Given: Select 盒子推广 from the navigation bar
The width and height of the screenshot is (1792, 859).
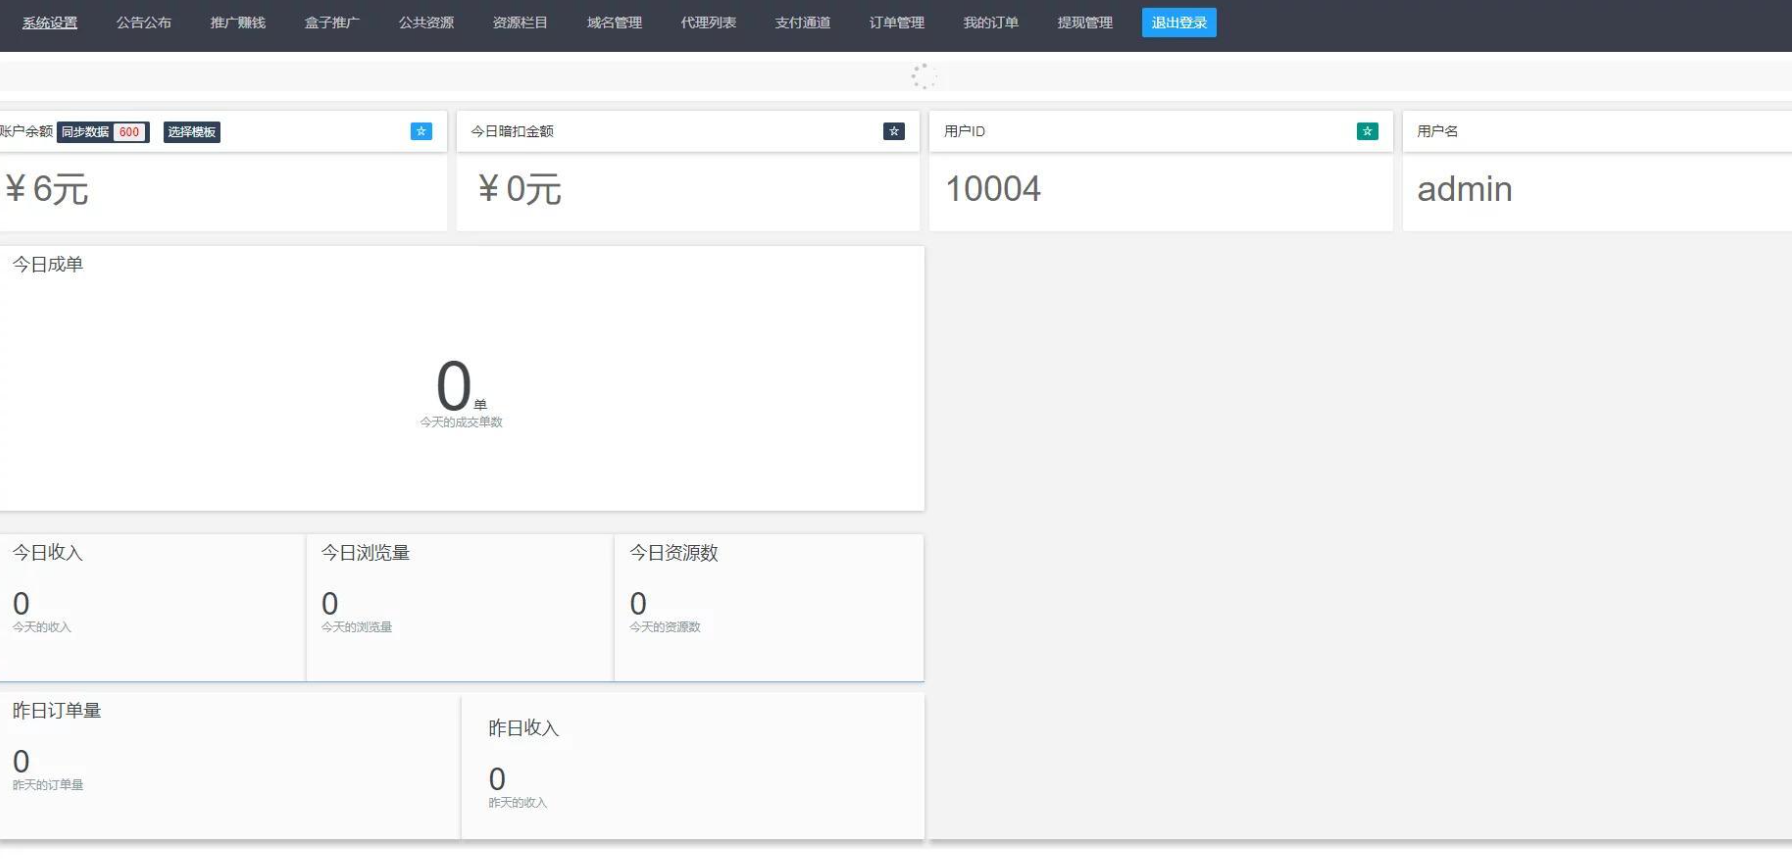Looking at the screenshot, I should [x=332, y=23].
